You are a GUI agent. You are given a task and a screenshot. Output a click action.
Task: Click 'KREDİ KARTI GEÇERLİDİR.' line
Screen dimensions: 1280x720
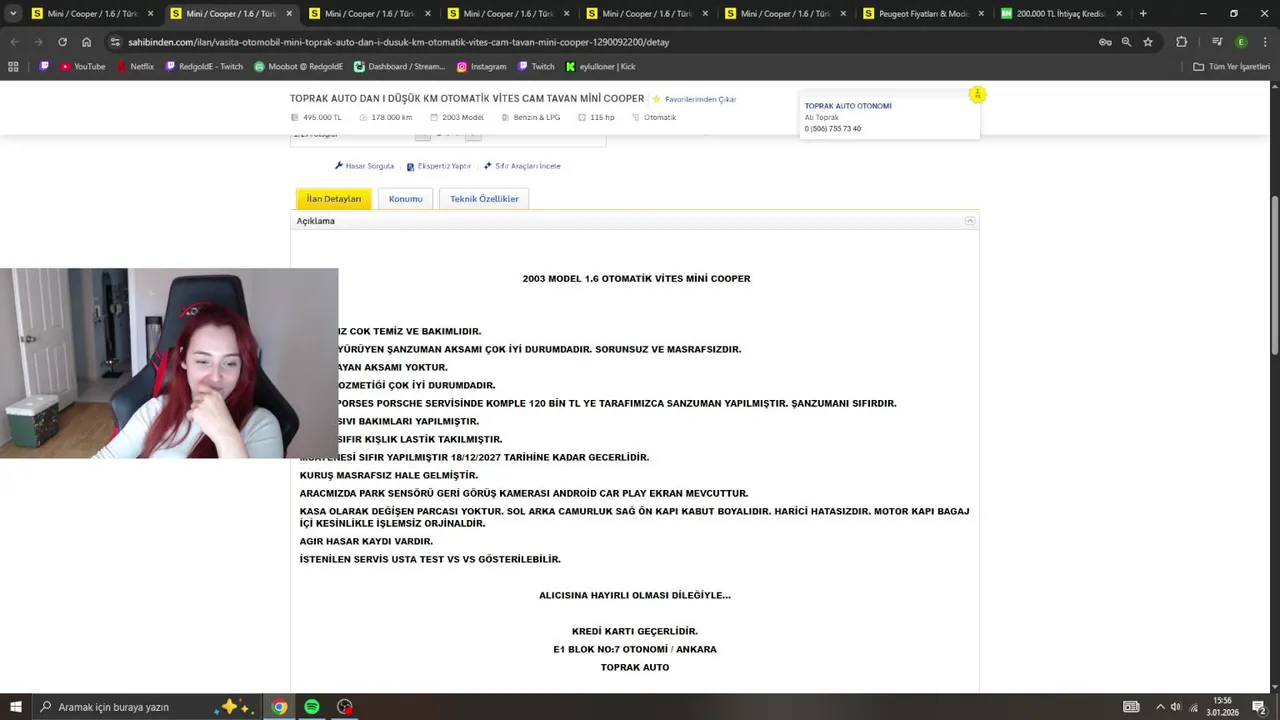coord(635,631)
